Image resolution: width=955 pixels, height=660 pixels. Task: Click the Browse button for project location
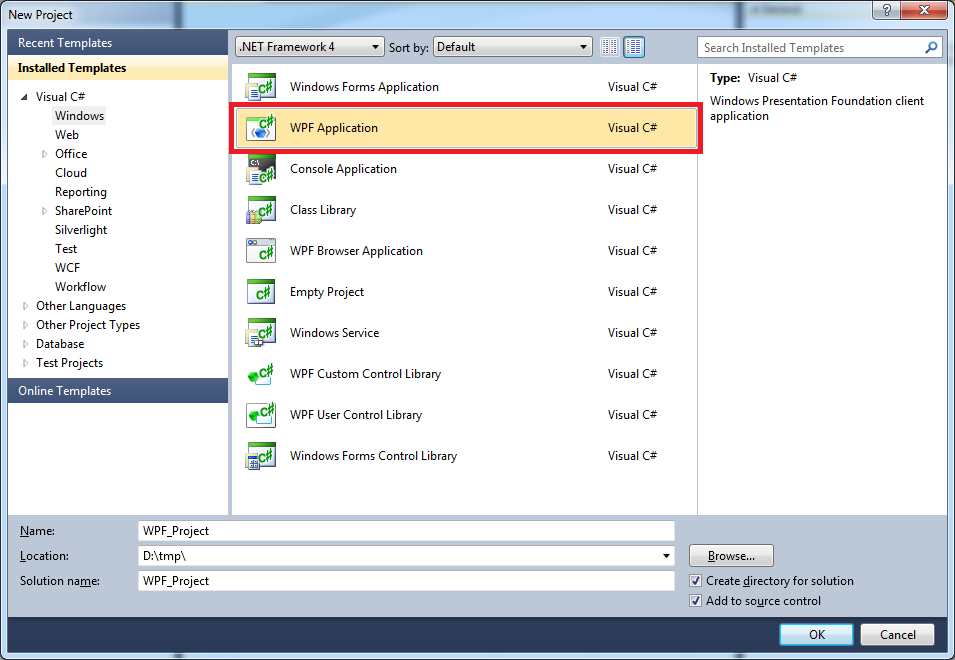731,556
